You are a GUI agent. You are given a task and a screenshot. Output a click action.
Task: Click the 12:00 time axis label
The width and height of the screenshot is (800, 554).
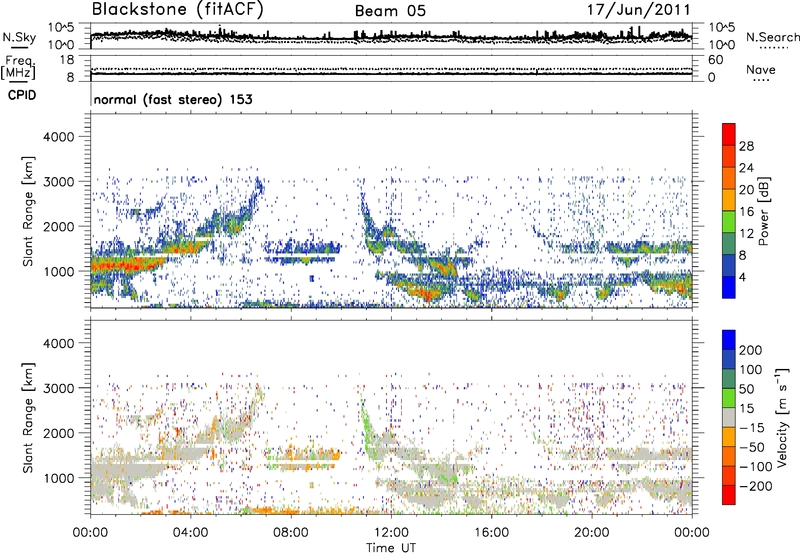tap(391, 533)
